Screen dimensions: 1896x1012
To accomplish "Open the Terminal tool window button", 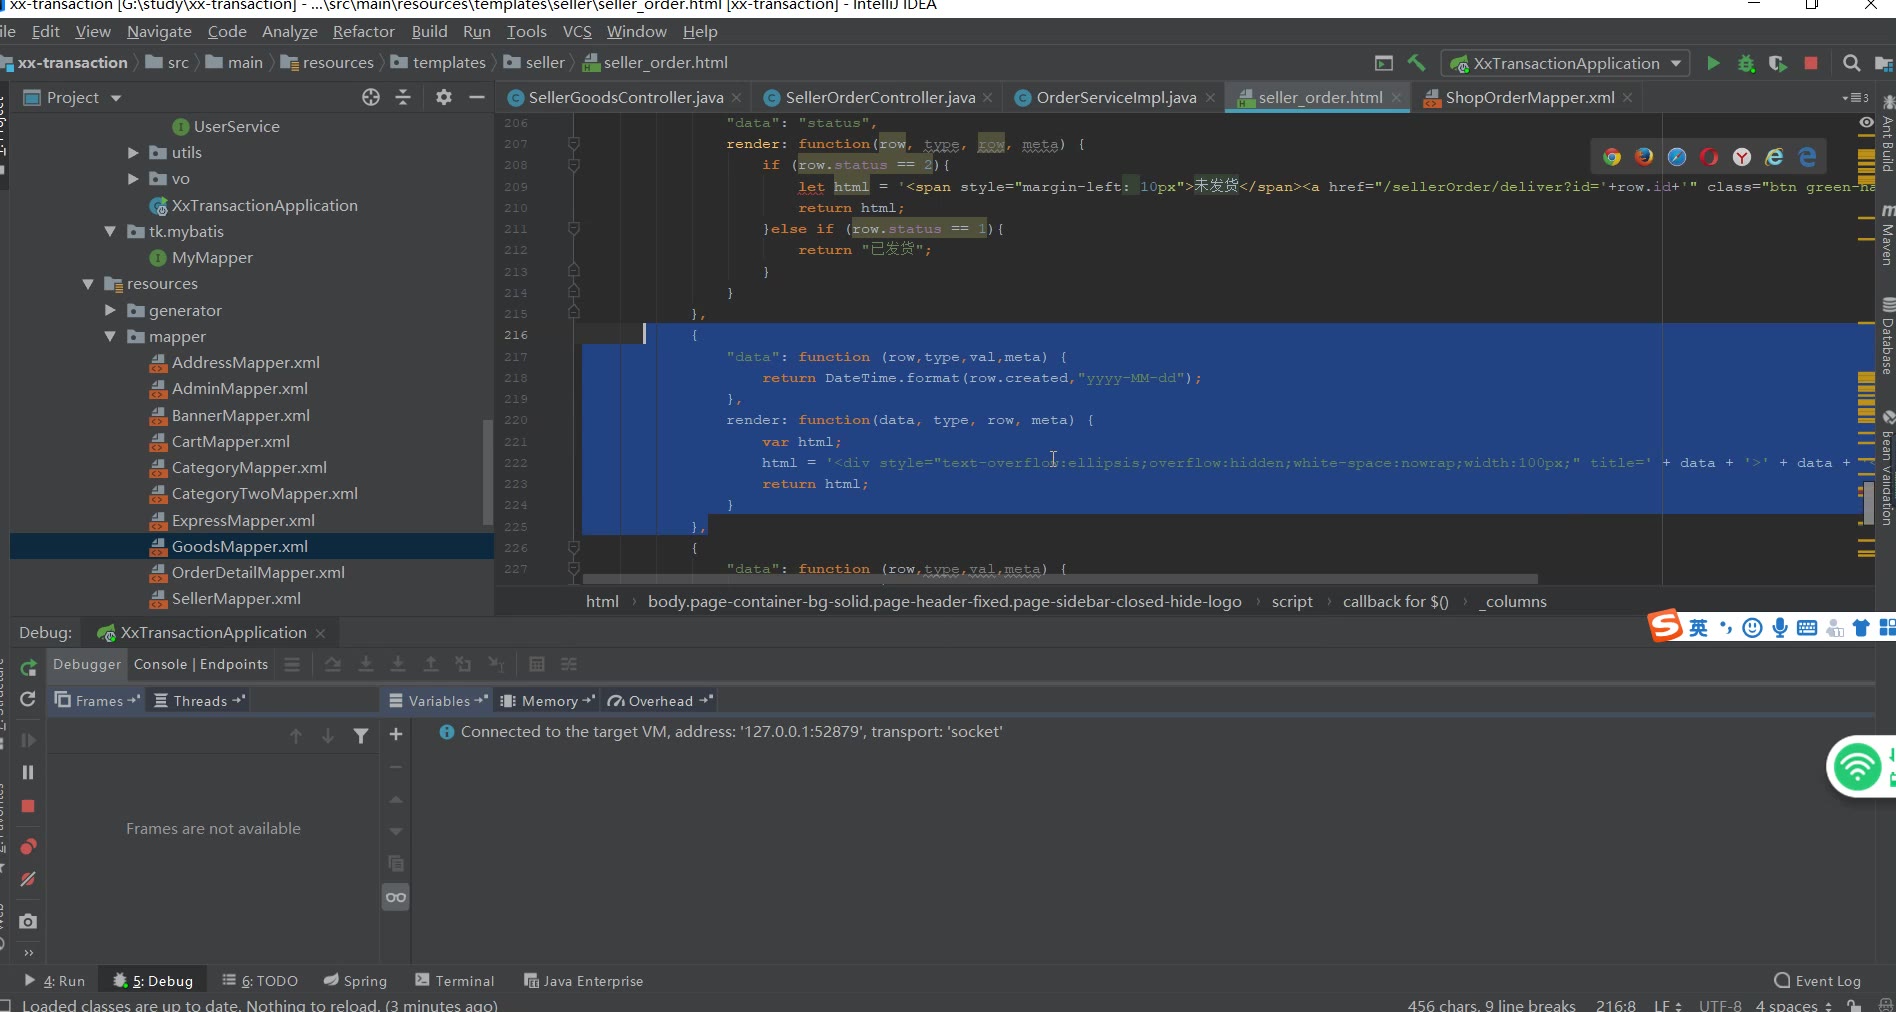I will tap(455, 981).
